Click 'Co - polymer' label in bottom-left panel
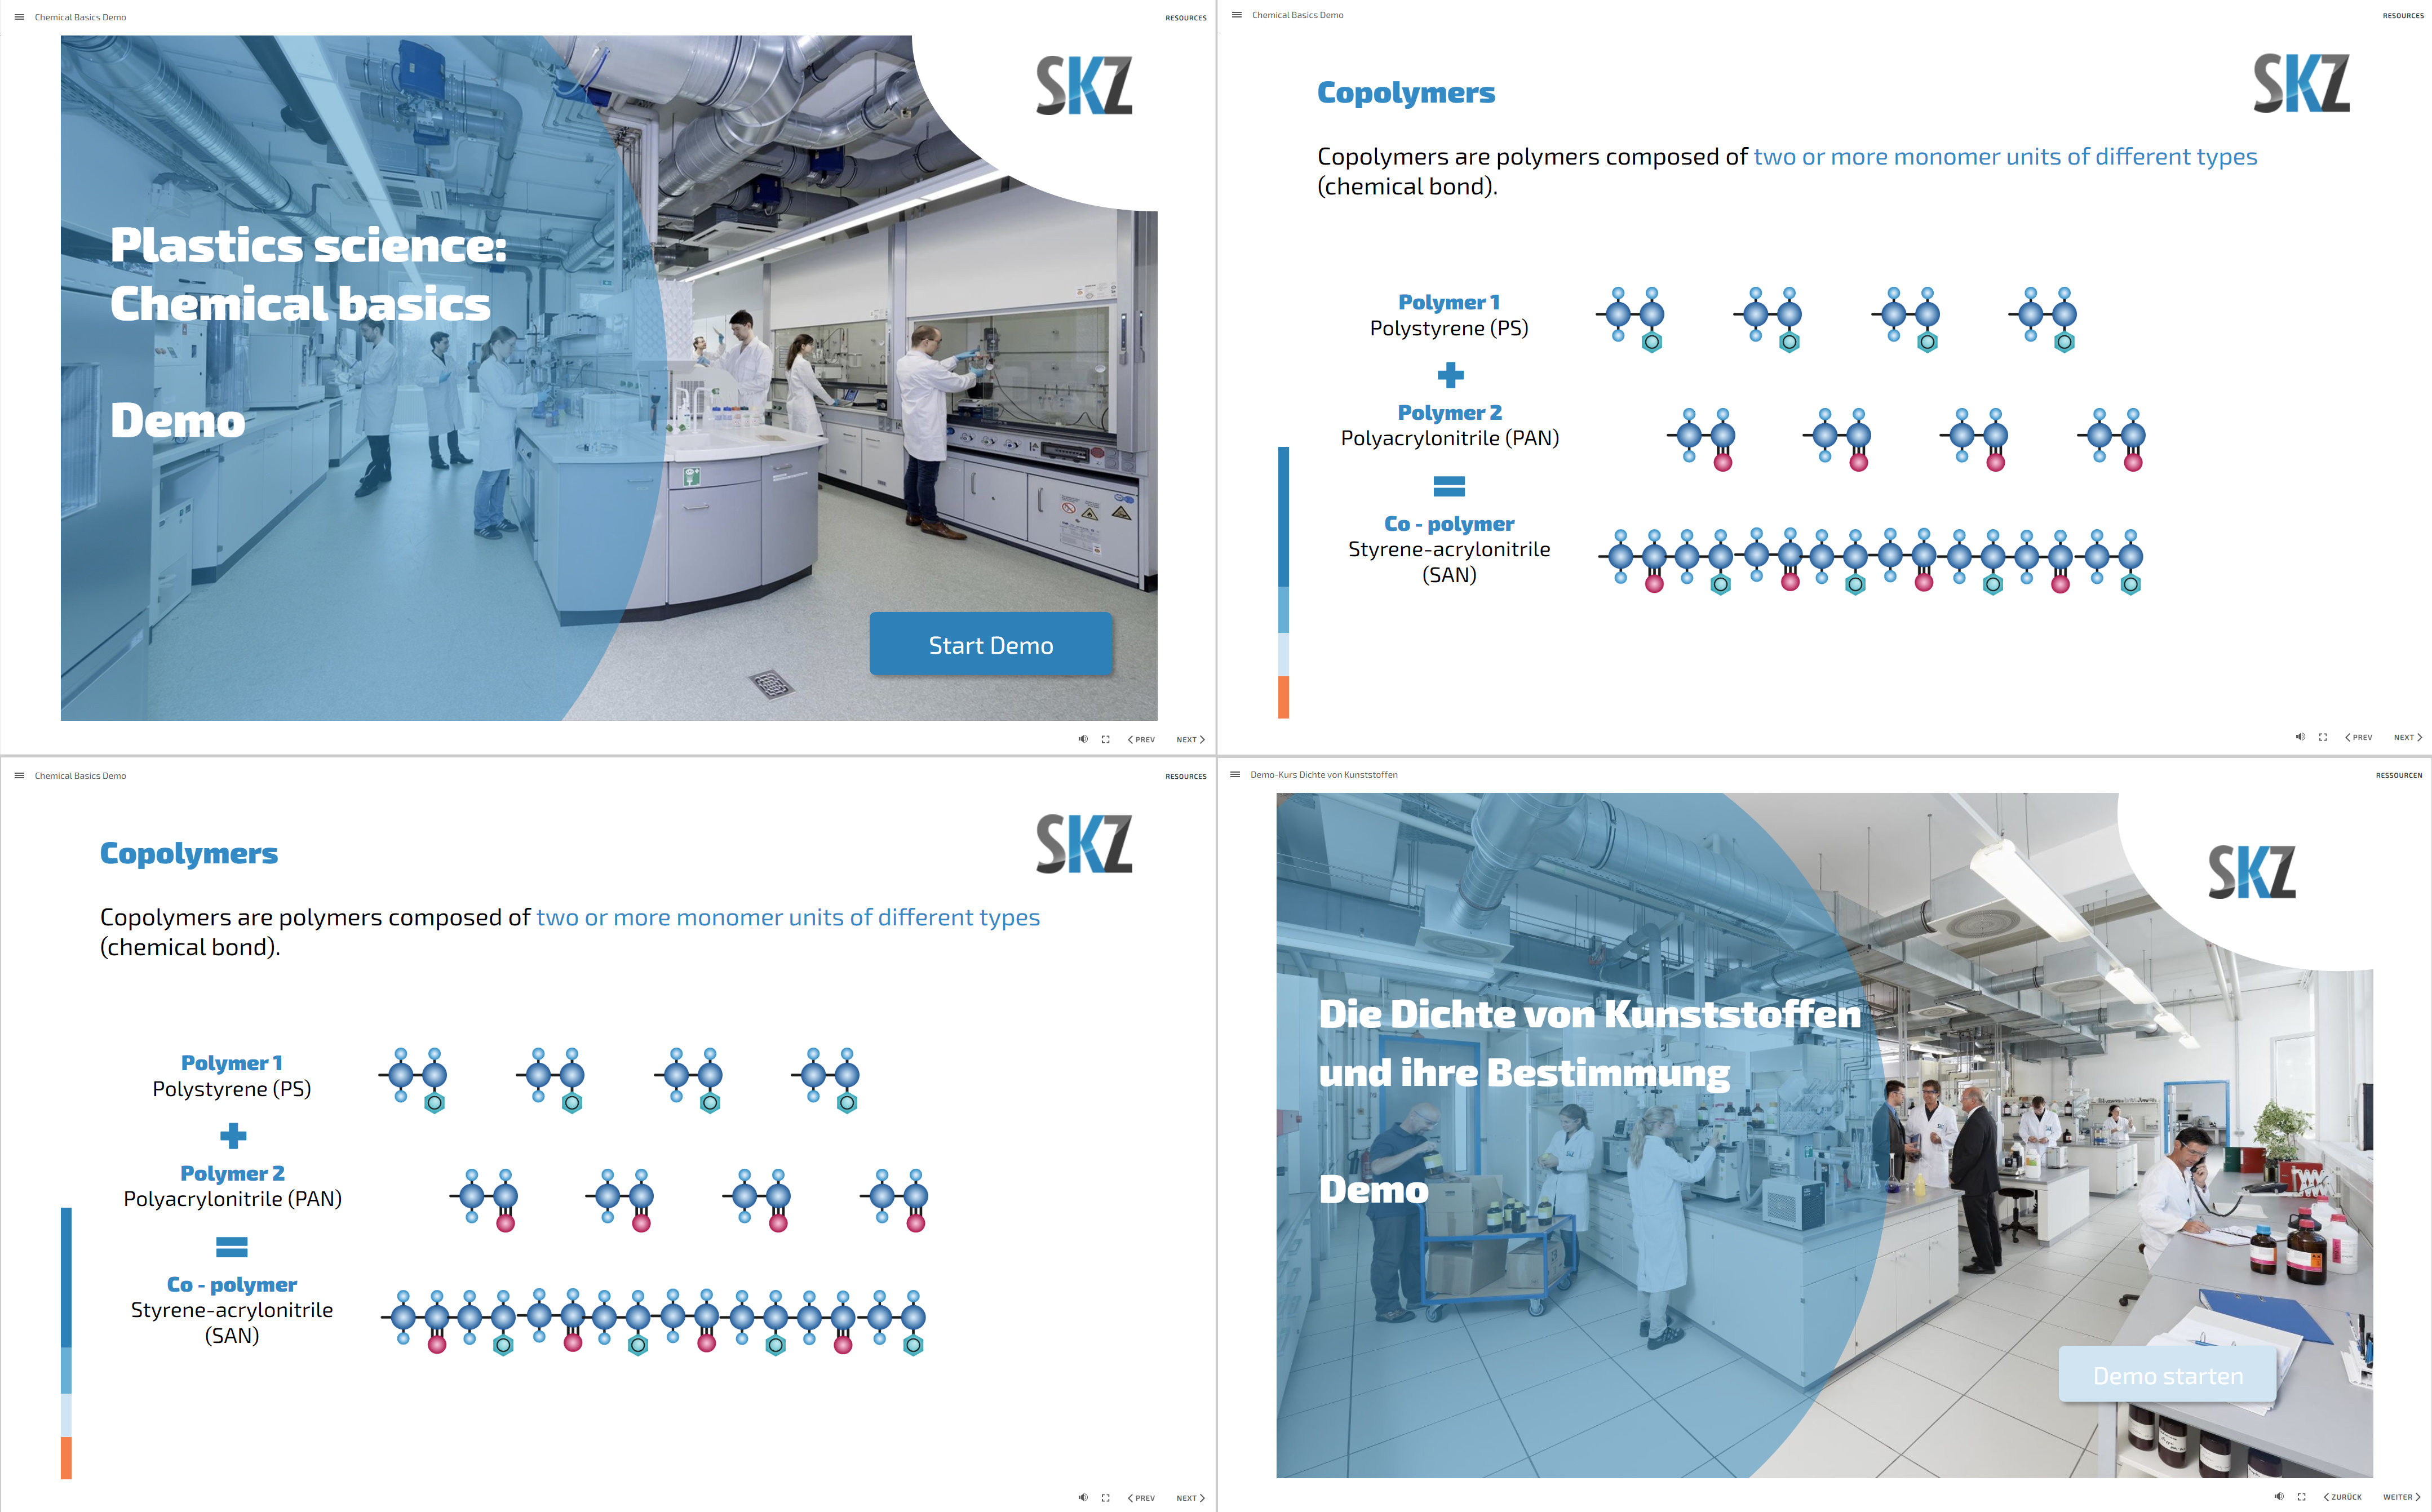 point(232,1284)
